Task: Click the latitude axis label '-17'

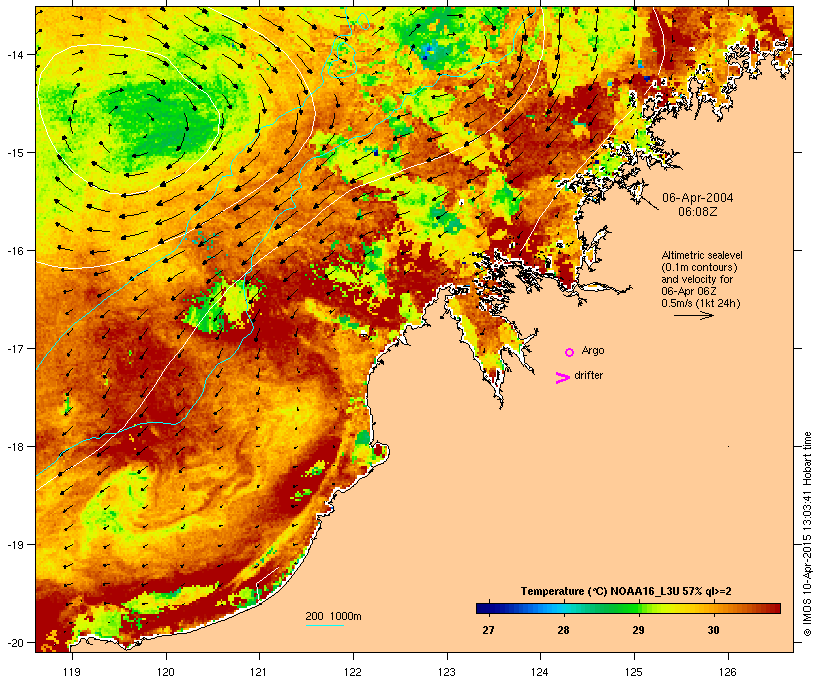Action: point(14,348)
